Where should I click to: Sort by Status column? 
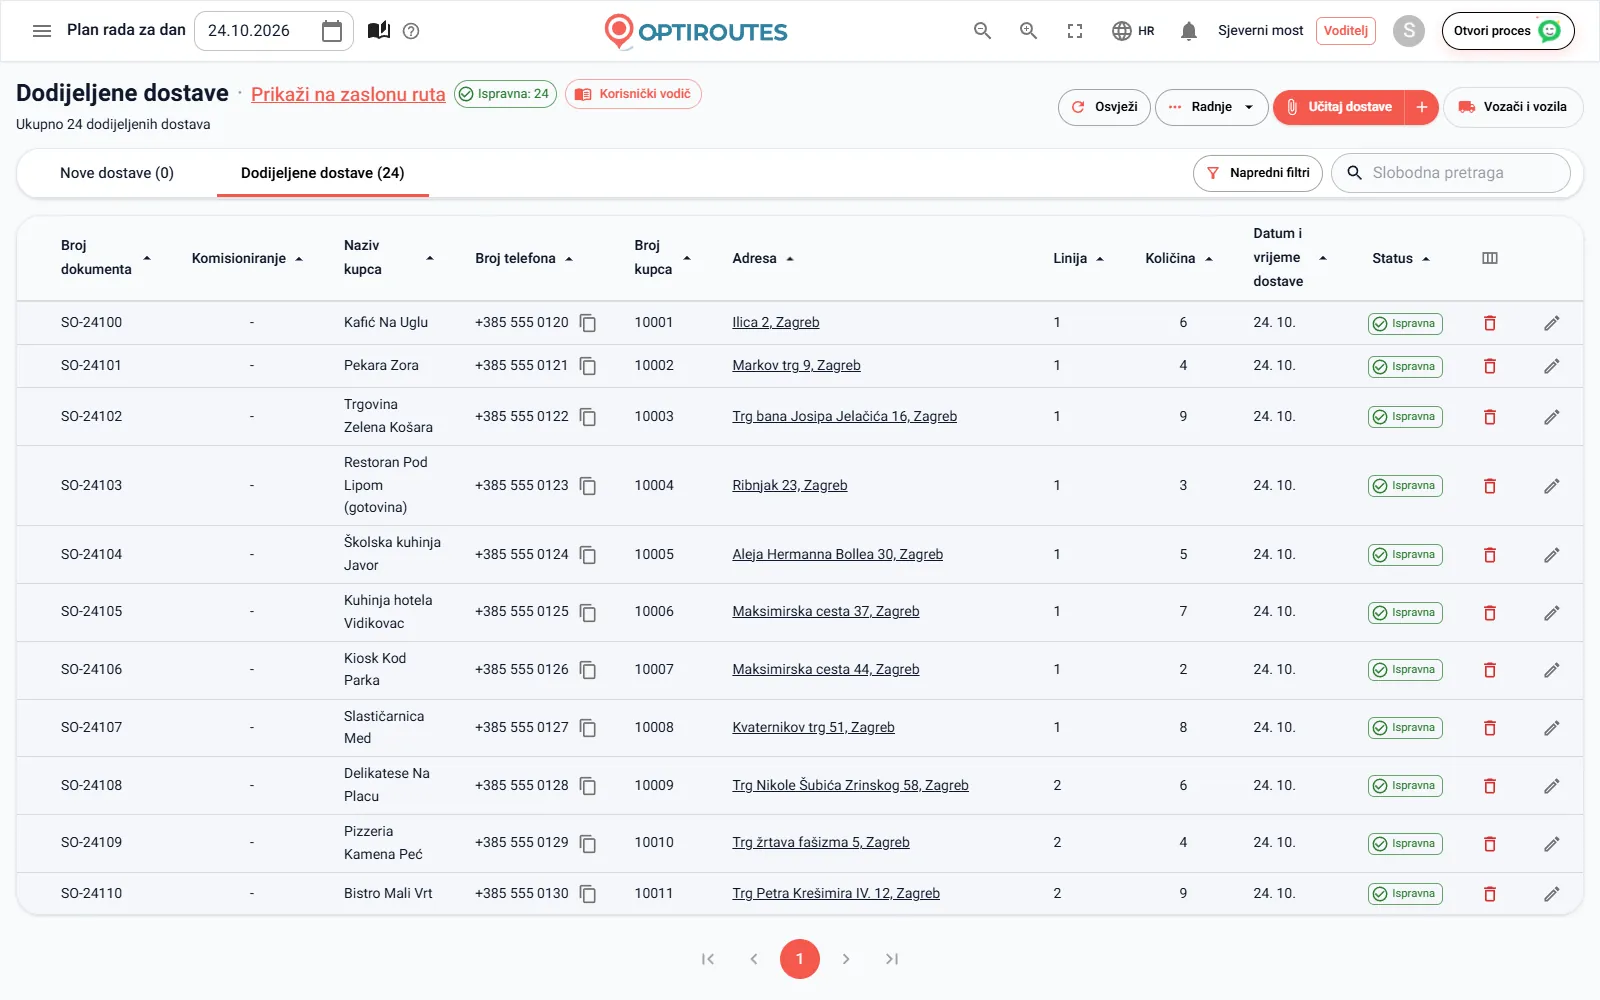pyautogui.click(x=1401, y=258)
